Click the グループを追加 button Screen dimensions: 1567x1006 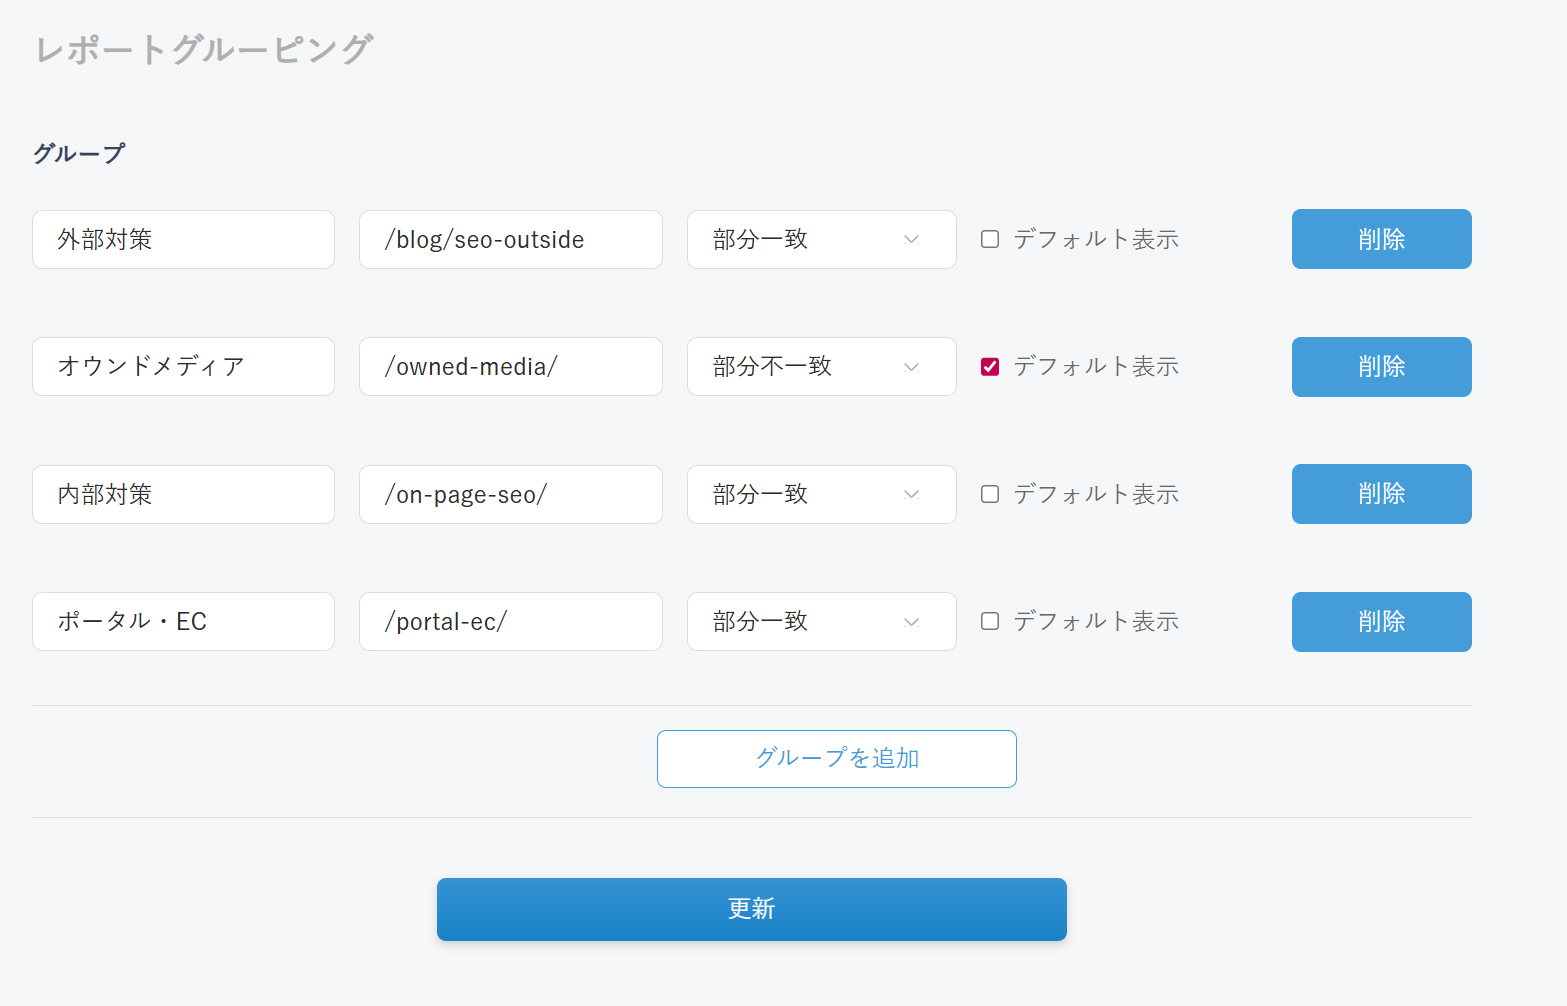[836, 759]
